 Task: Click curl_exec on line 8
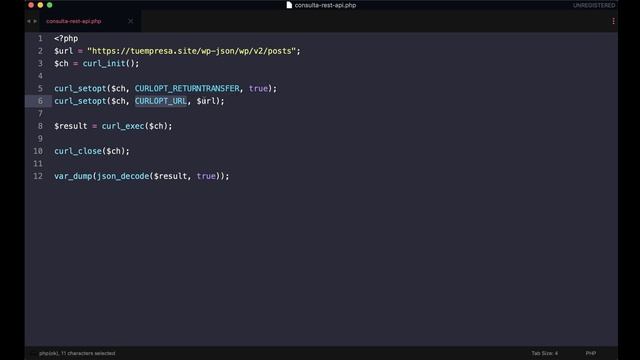pyautogui.click(x=123, y=126)
